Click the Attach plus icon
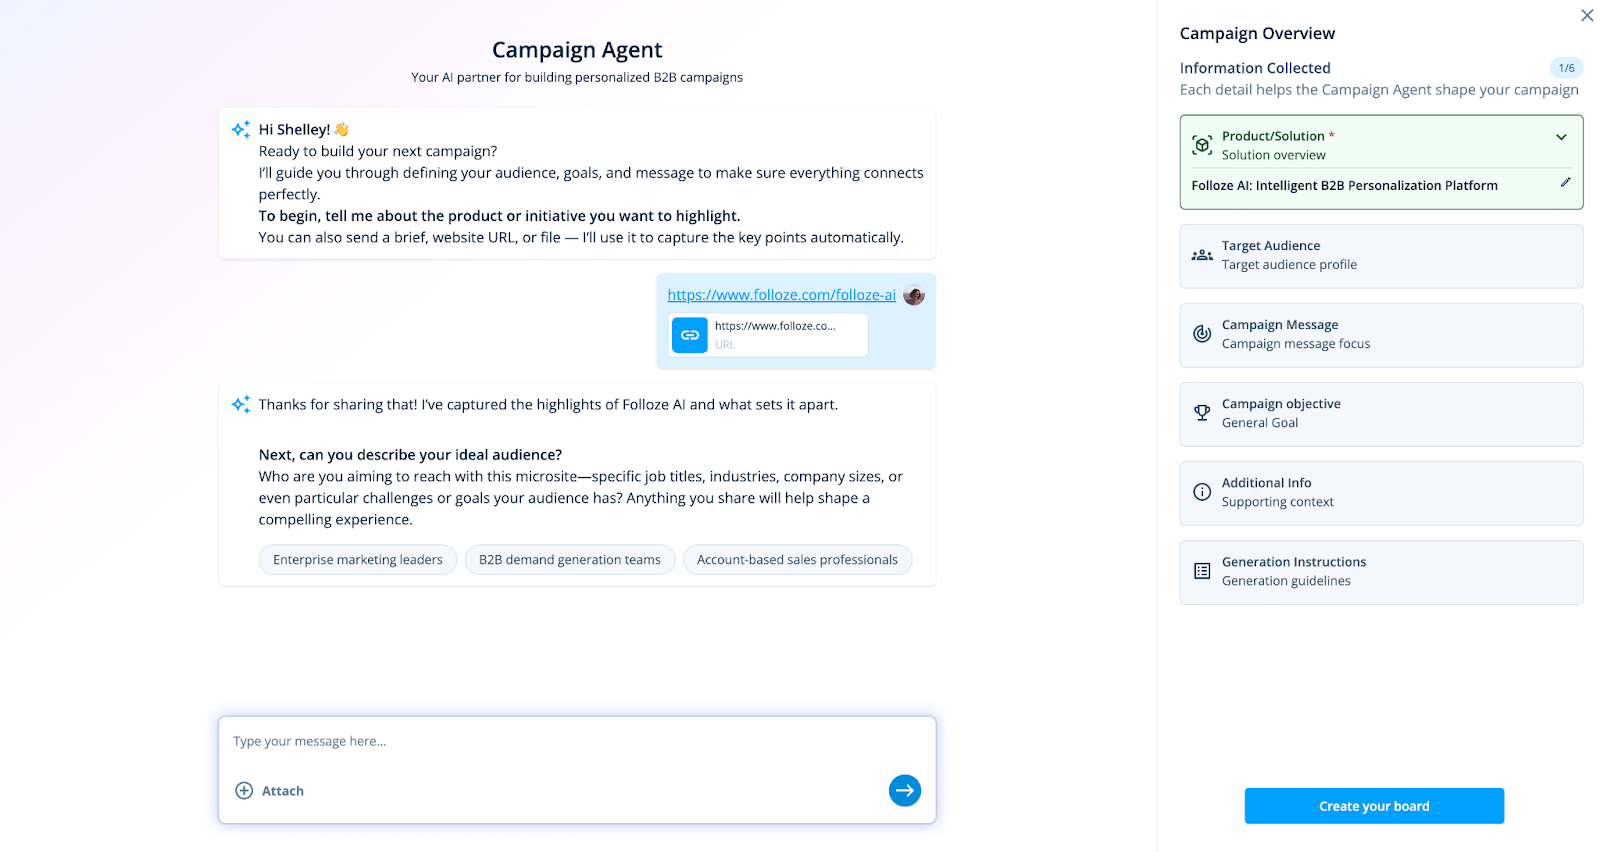The height and width of the screenshot is (852, 1600). click(244, 791)
